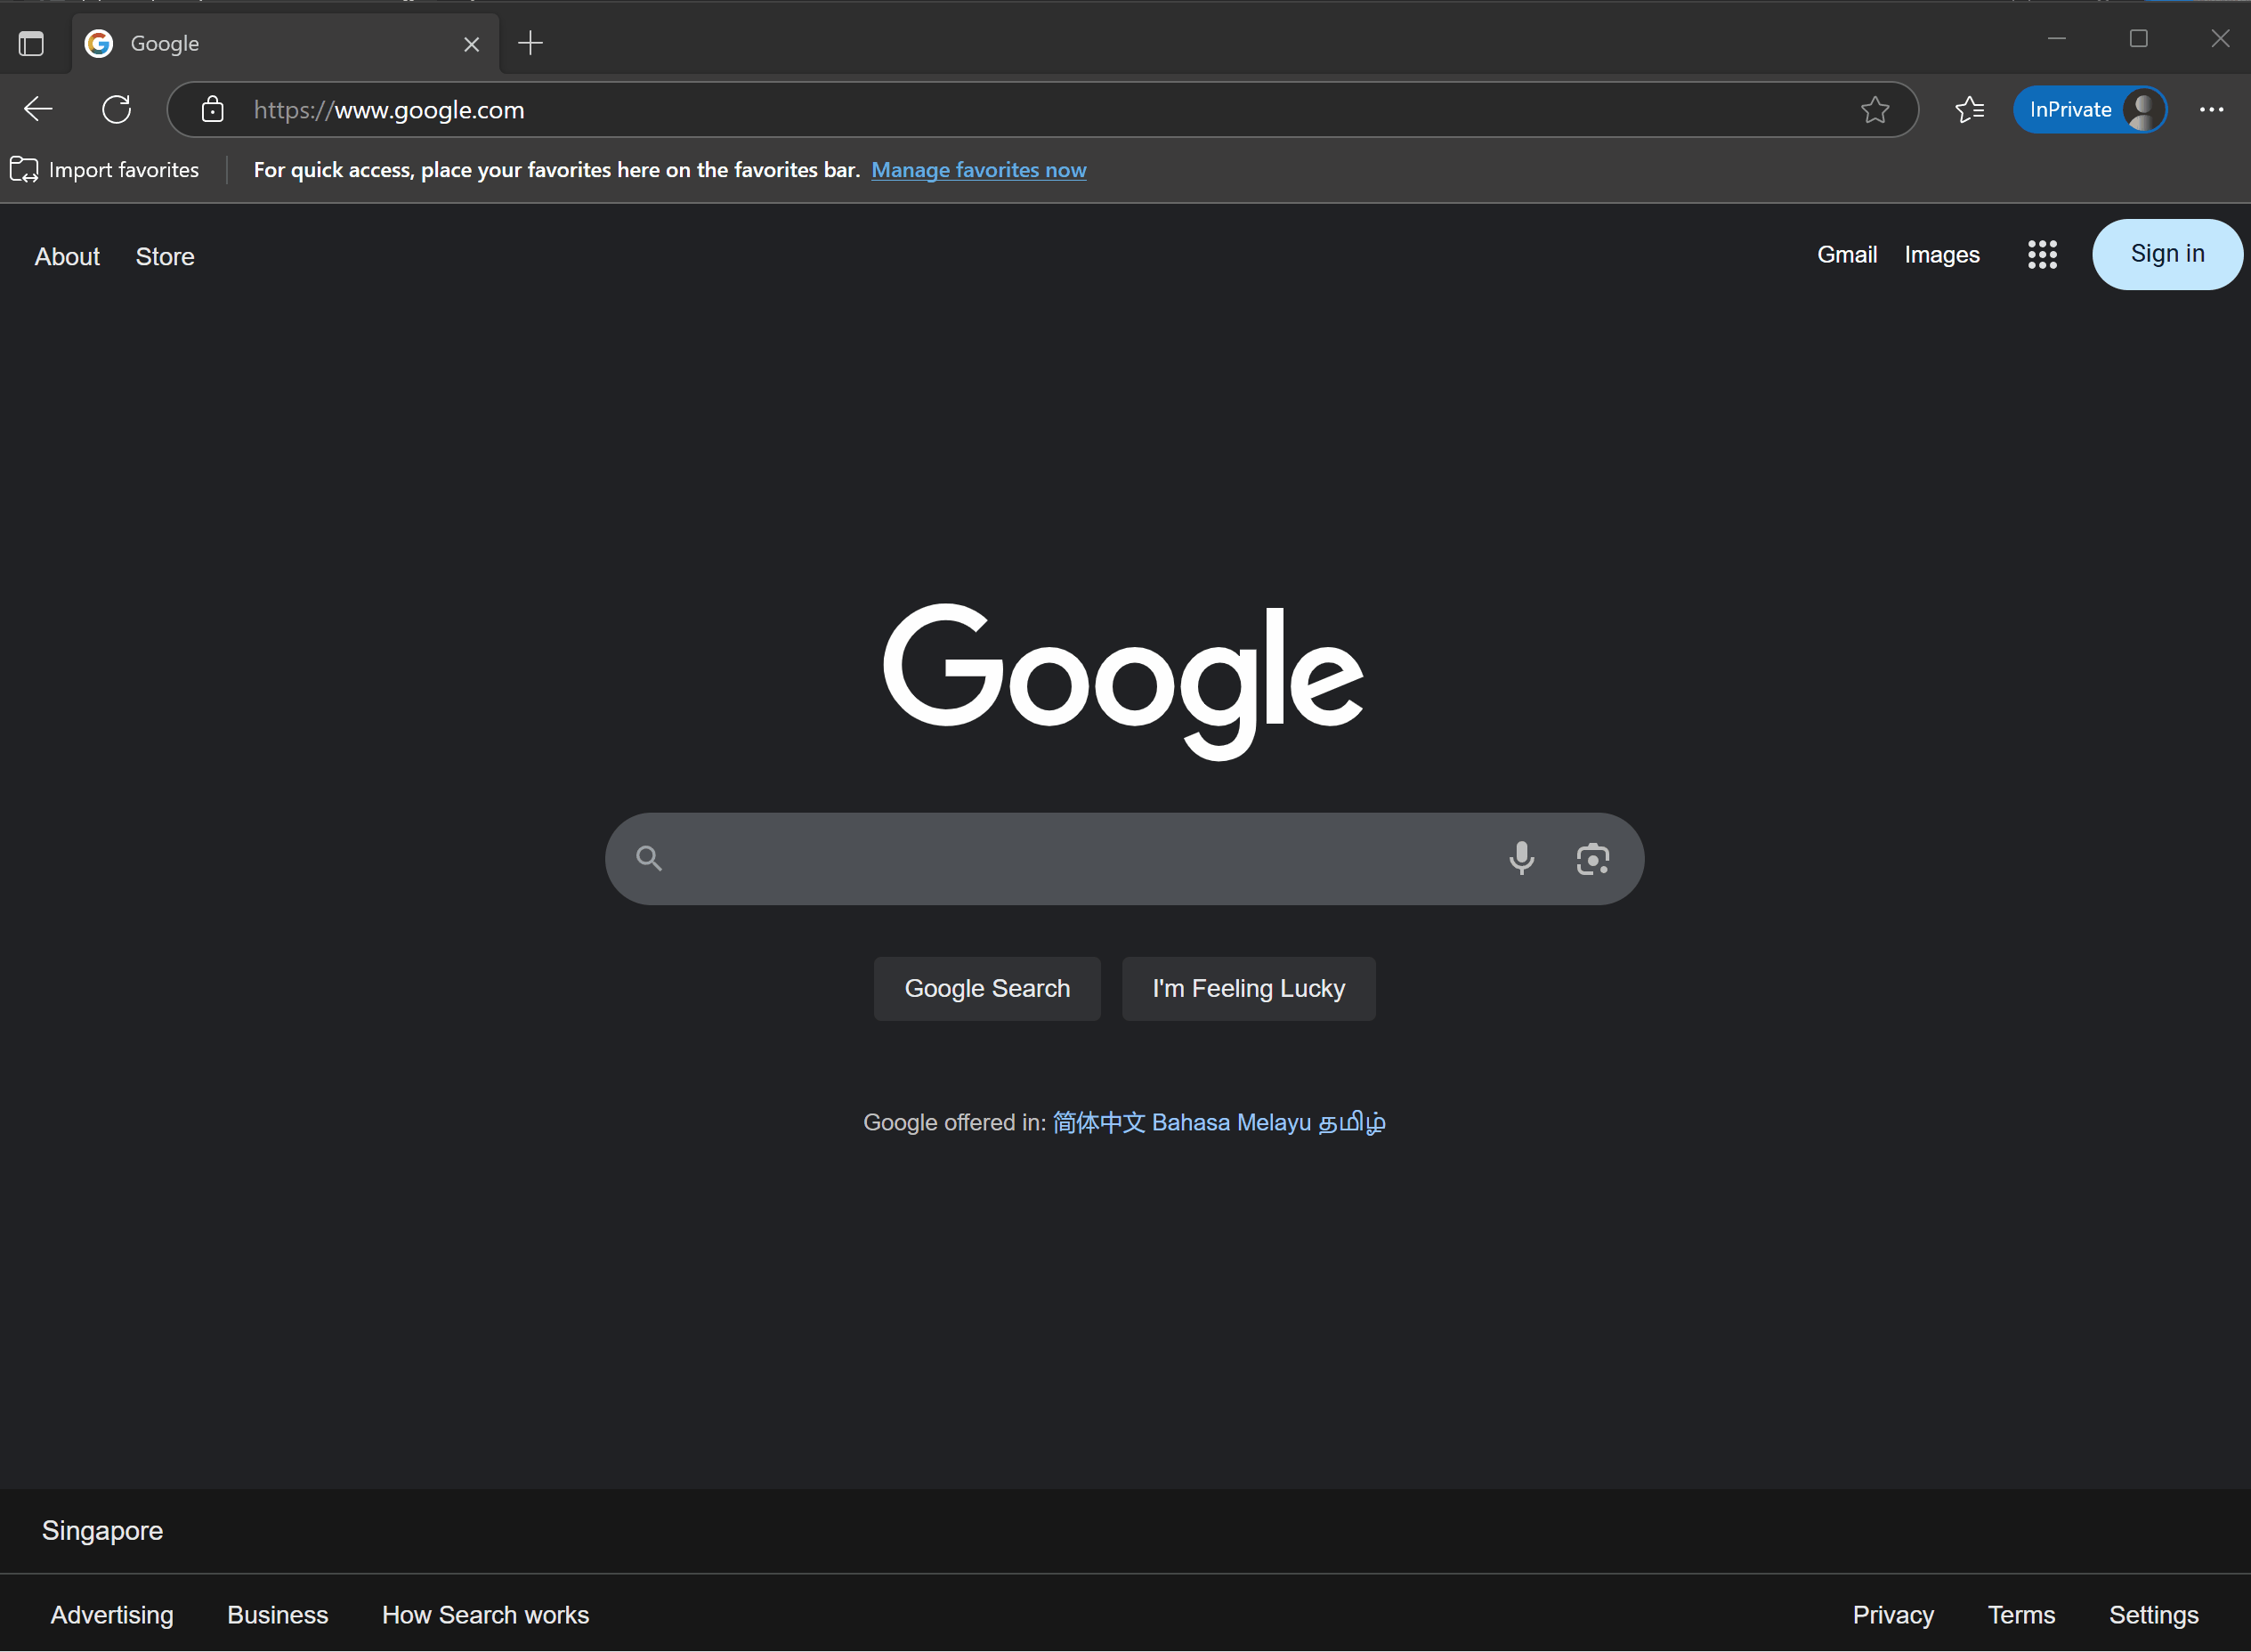Start Search by voice microphone
This screenshot has width=2251, height=1652.
tap(1521, 858)
